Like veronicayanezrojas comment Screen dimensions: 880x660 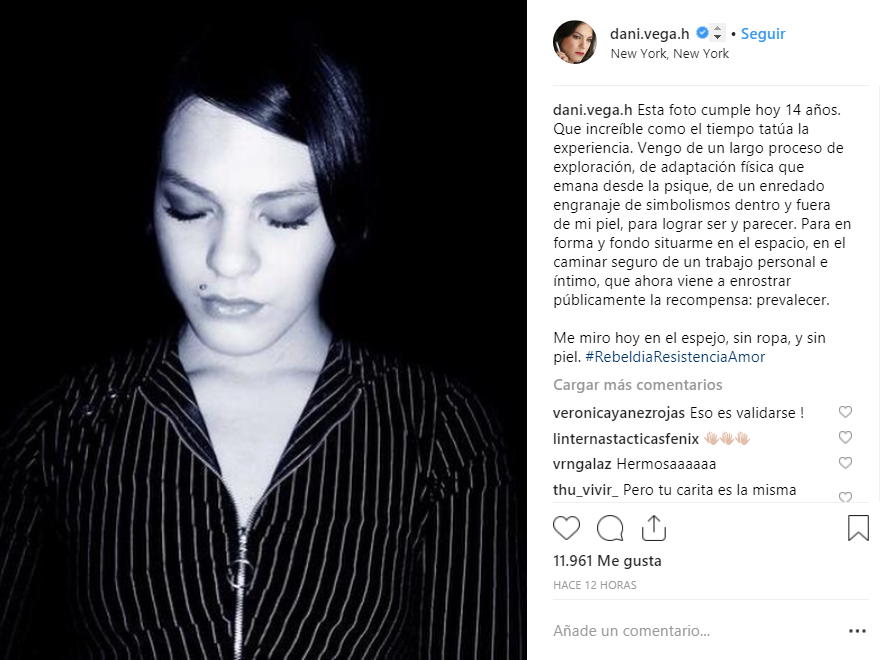(x=845, y=412)
